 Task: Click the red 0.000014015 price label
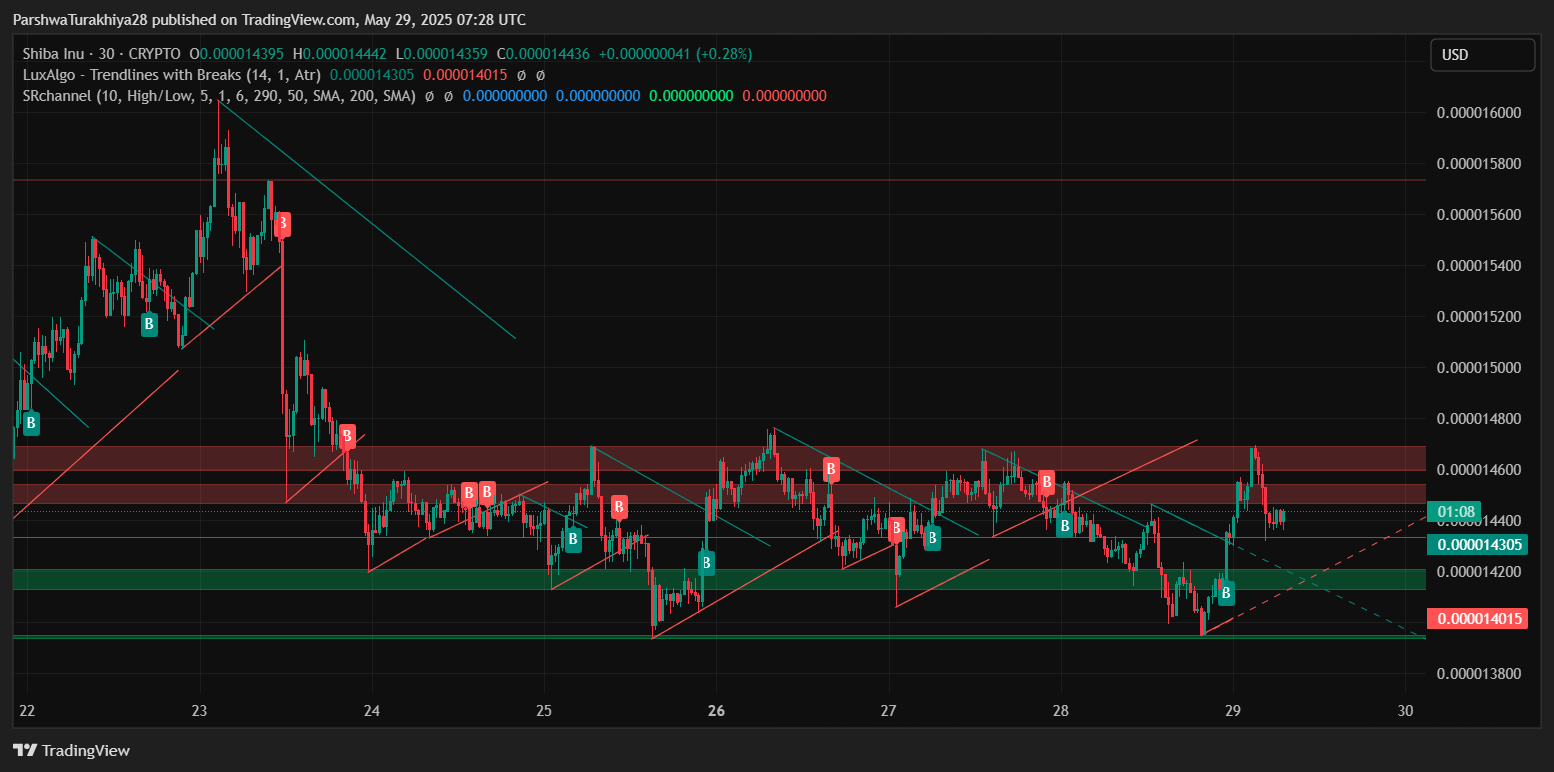1476,619
